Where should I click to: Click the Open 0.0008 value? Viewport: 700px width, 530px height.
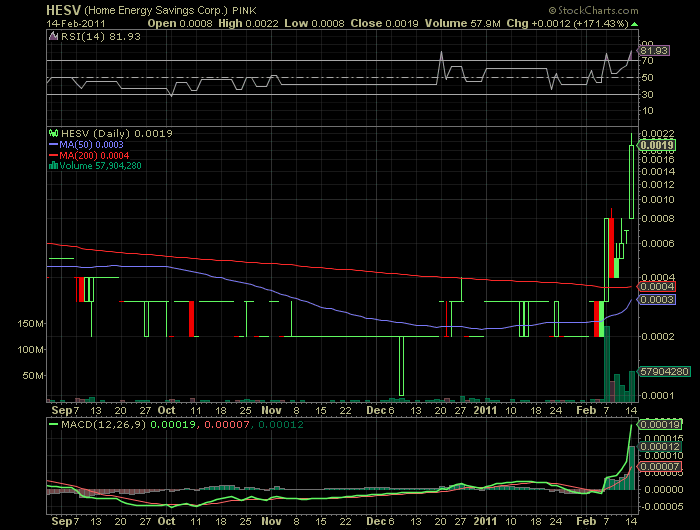[x=180, y=23]
